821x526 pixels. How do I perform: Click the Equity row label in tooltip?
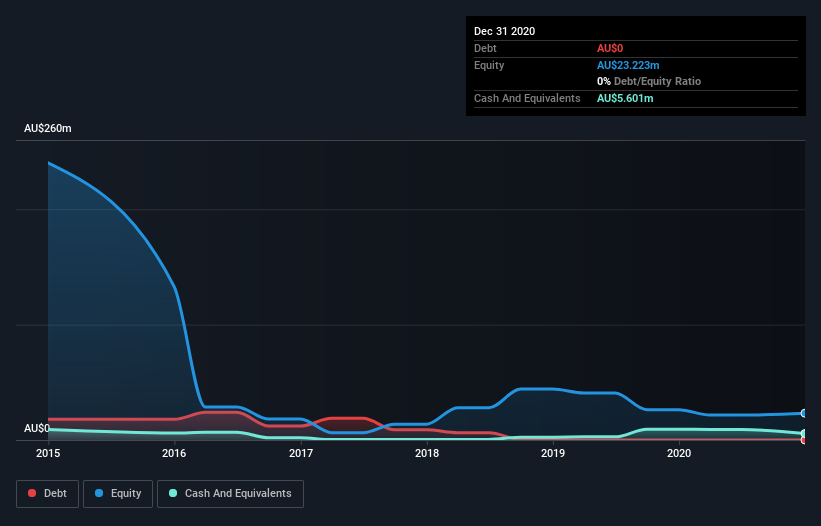[489, 65]
